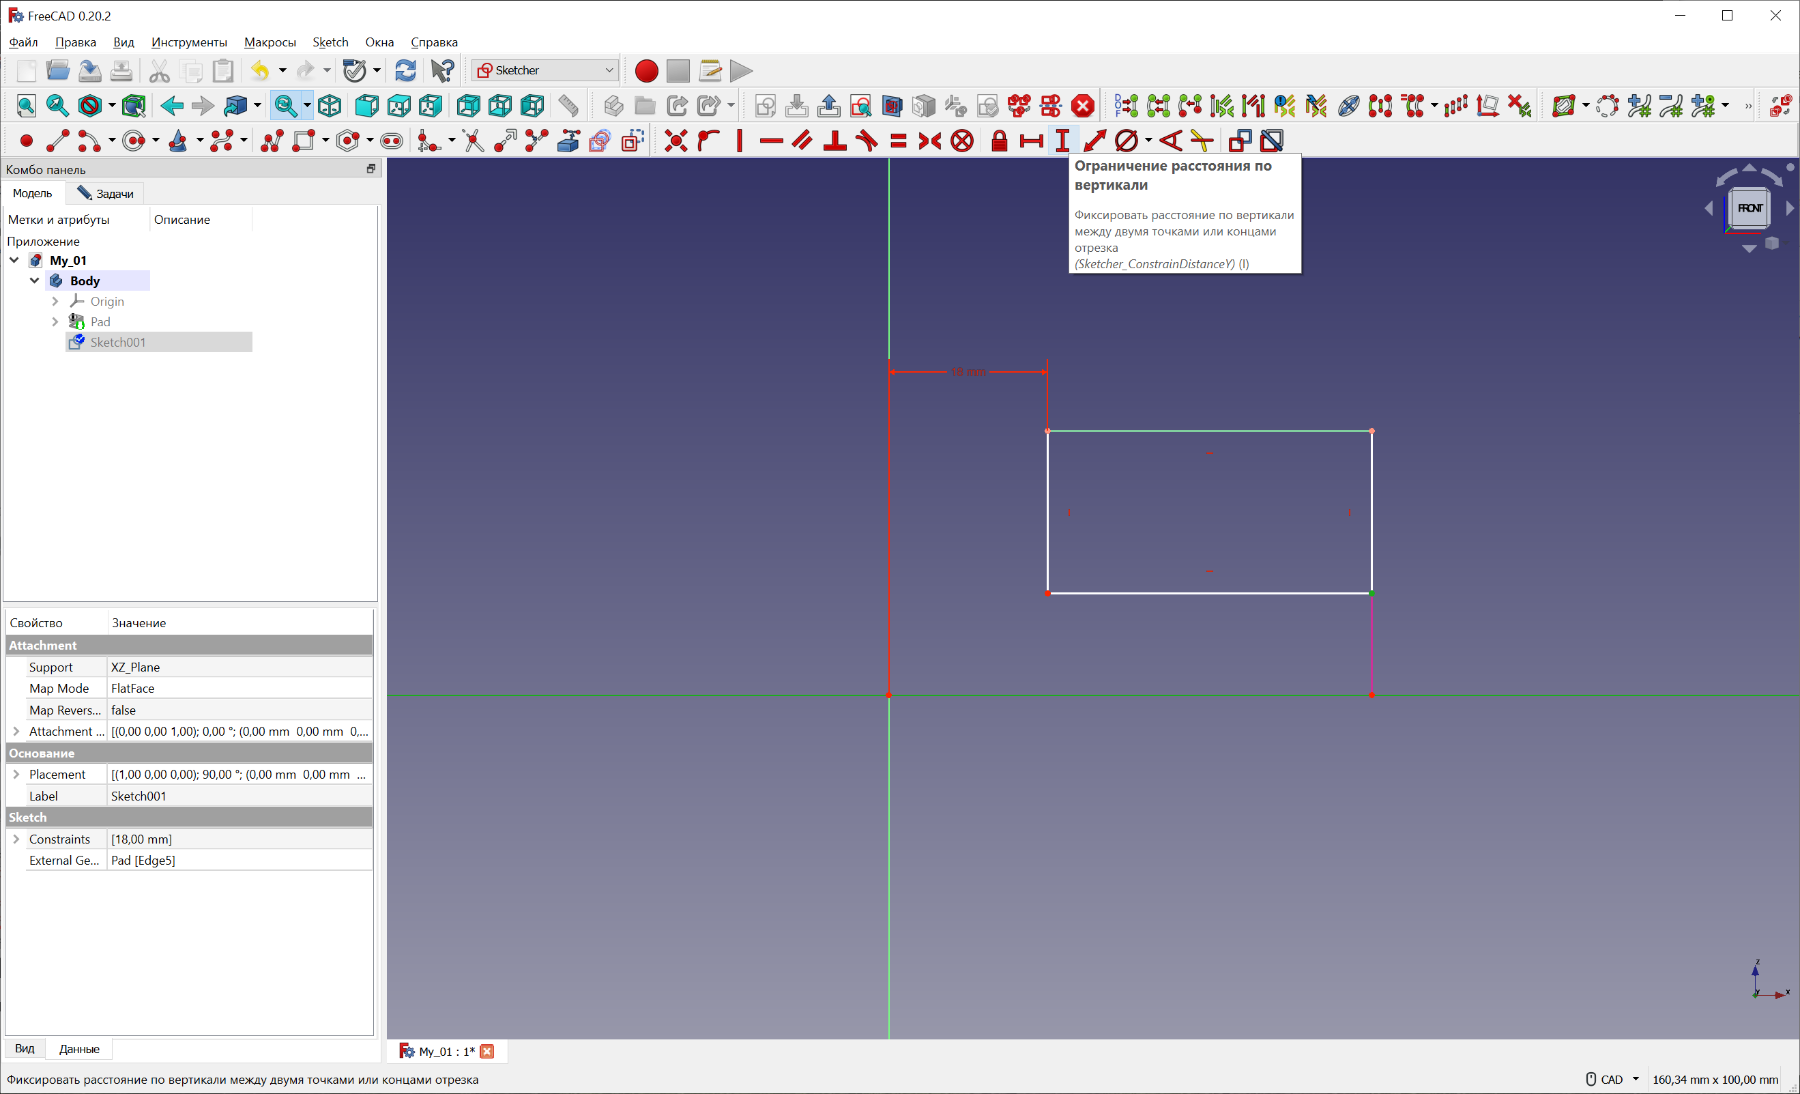1800x1094 pixels.
Task: Expand the Placement property row
Action: [x=16, y=774]
